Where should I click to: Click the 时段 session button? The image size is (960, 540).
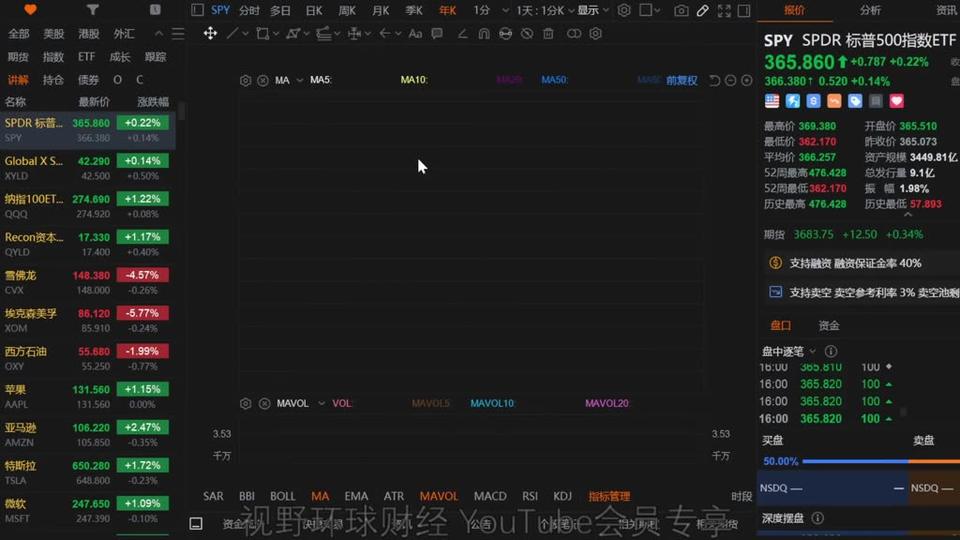point(741,496)
